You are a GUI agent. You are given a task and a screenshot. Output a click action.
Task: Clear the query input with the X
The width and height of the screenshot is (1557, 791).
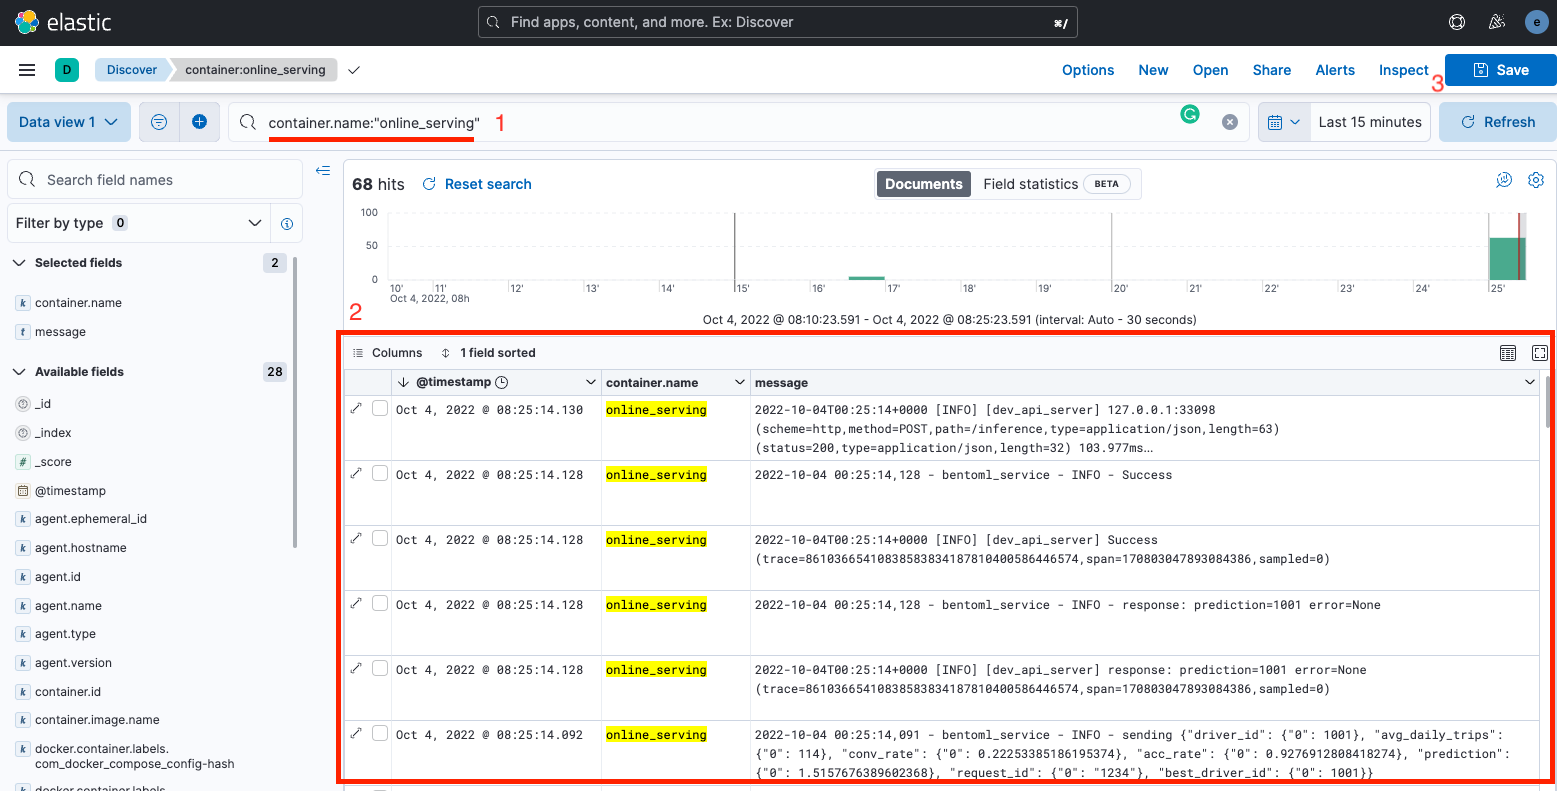point(1230,122)
